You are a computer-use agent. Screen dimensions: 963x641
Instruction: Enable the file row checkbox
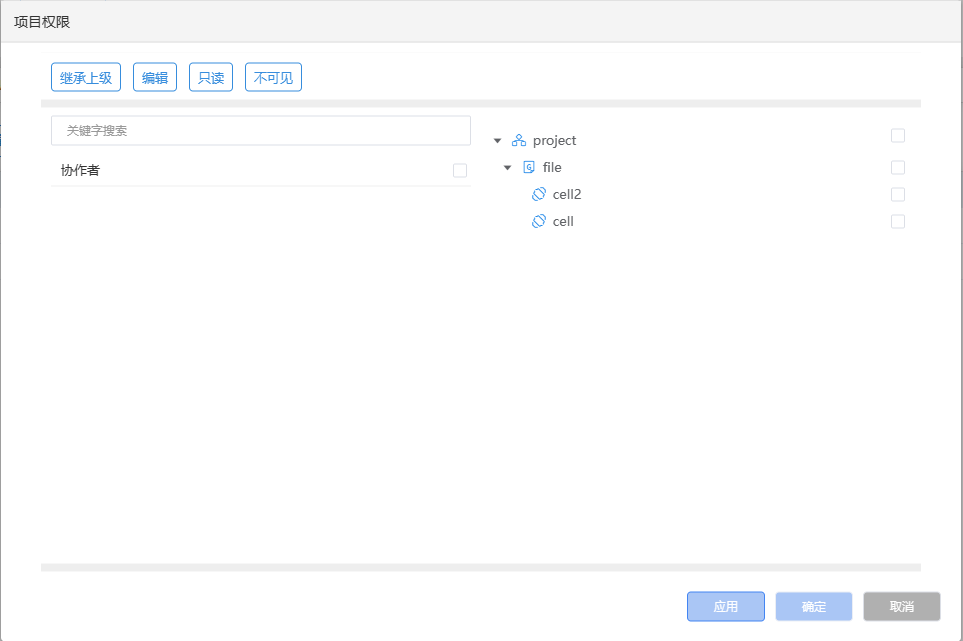[898, 167]
